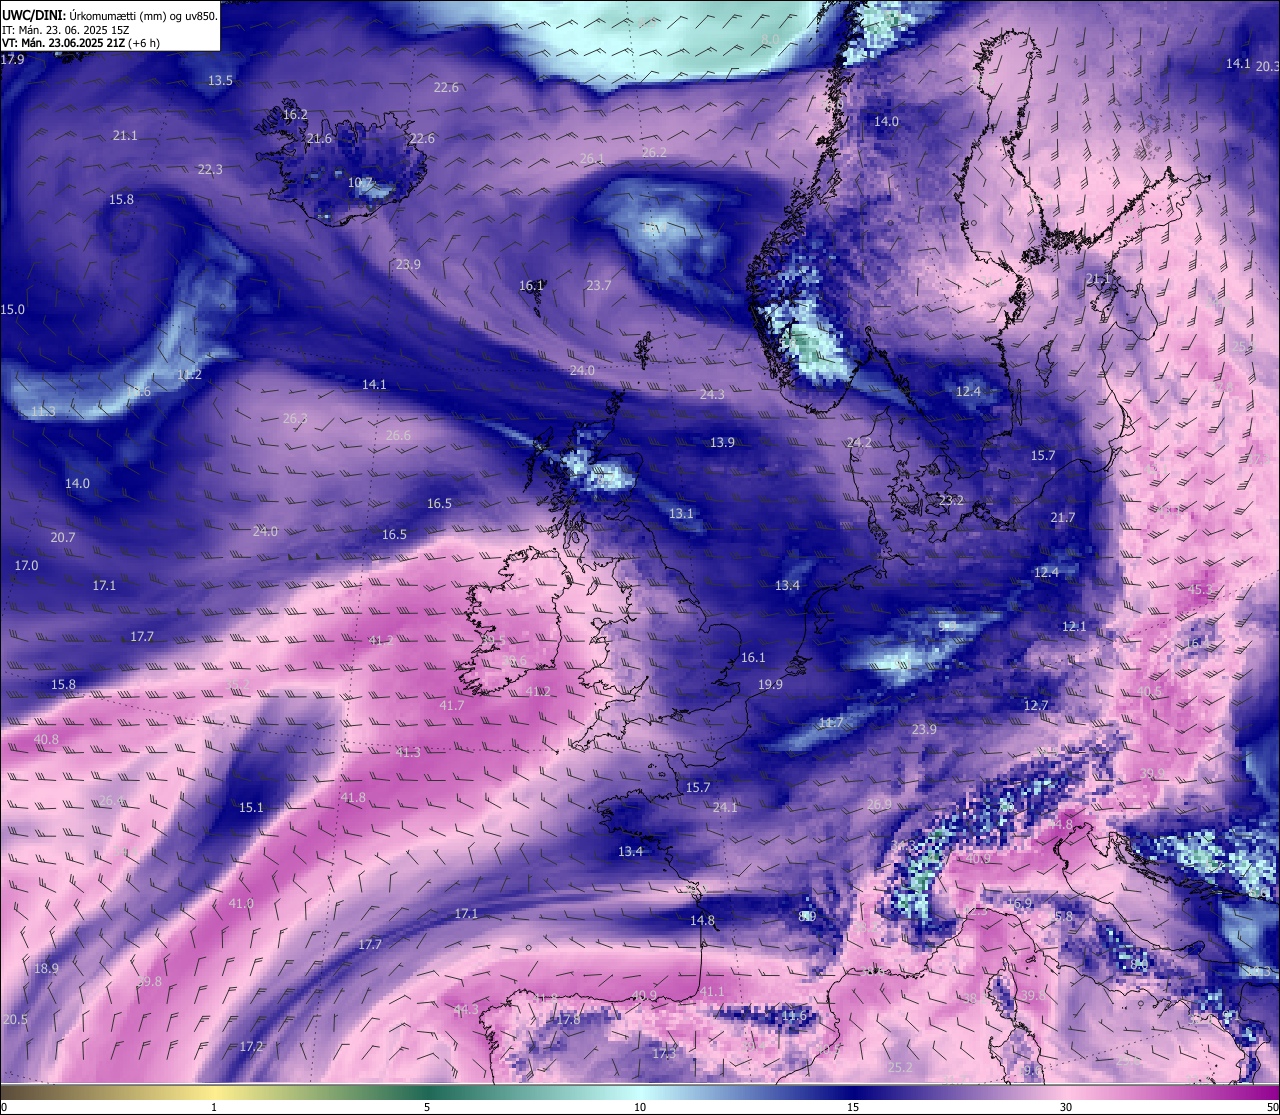Click the 25.2 value label
Image resolution: width=1280 pixels, height=1115 pixels.
pyautogui.click(x=900, y=1068)
